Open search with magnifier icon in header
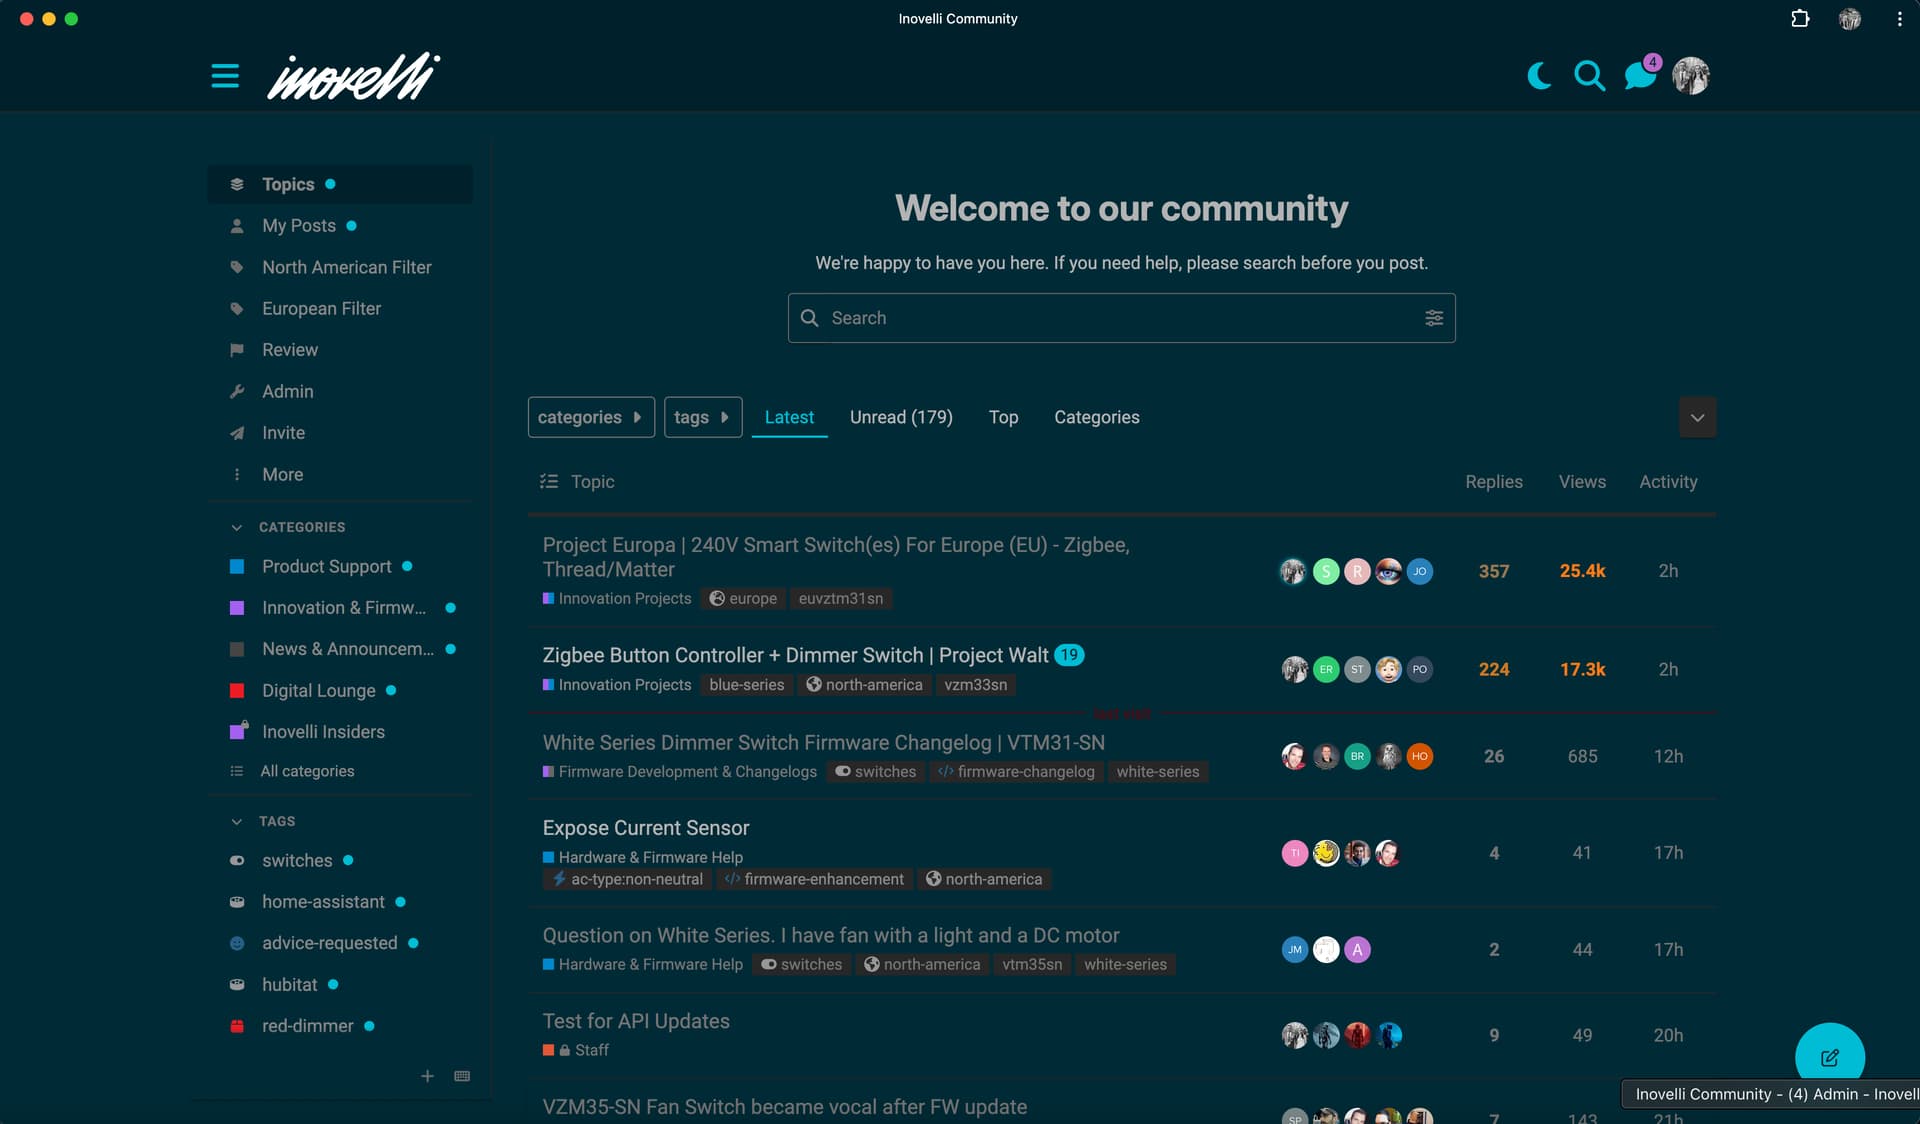The image size is (1920, 1124). pos(1589,76)
